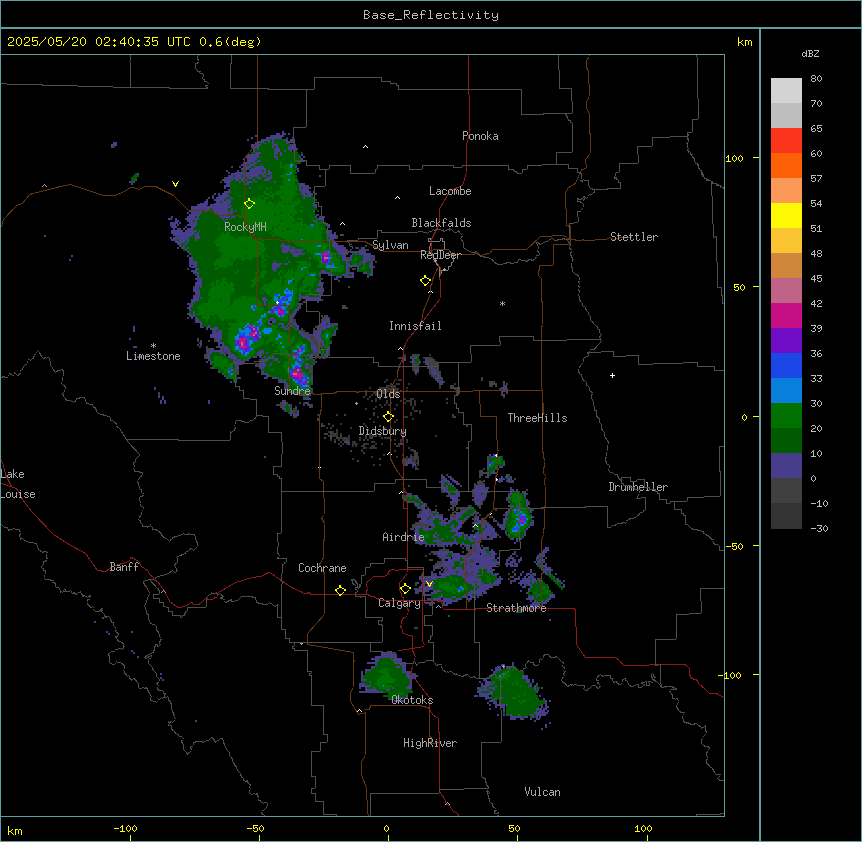Click the yellow V marker northeast of Calgary

[429, 584]
